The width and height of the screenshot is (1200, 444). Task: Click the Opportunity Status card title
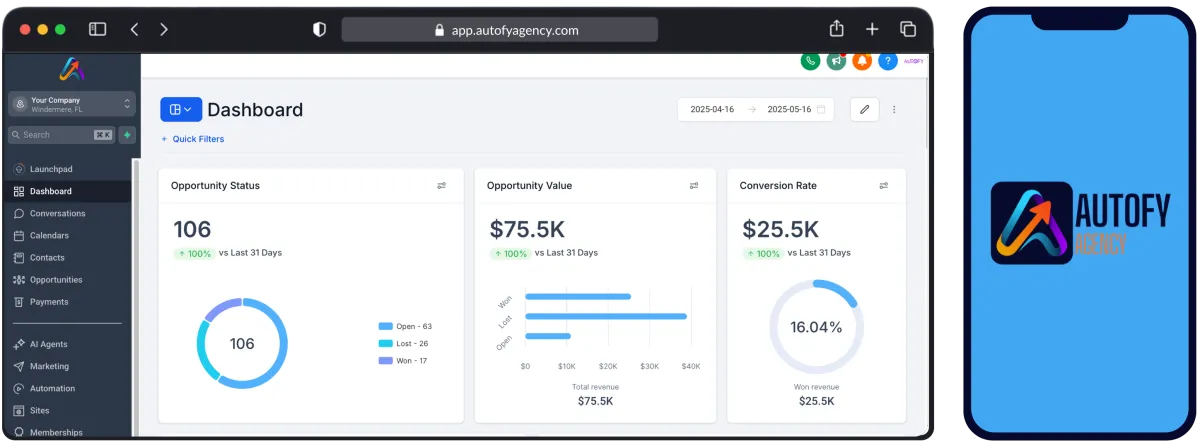click(215, 186)
